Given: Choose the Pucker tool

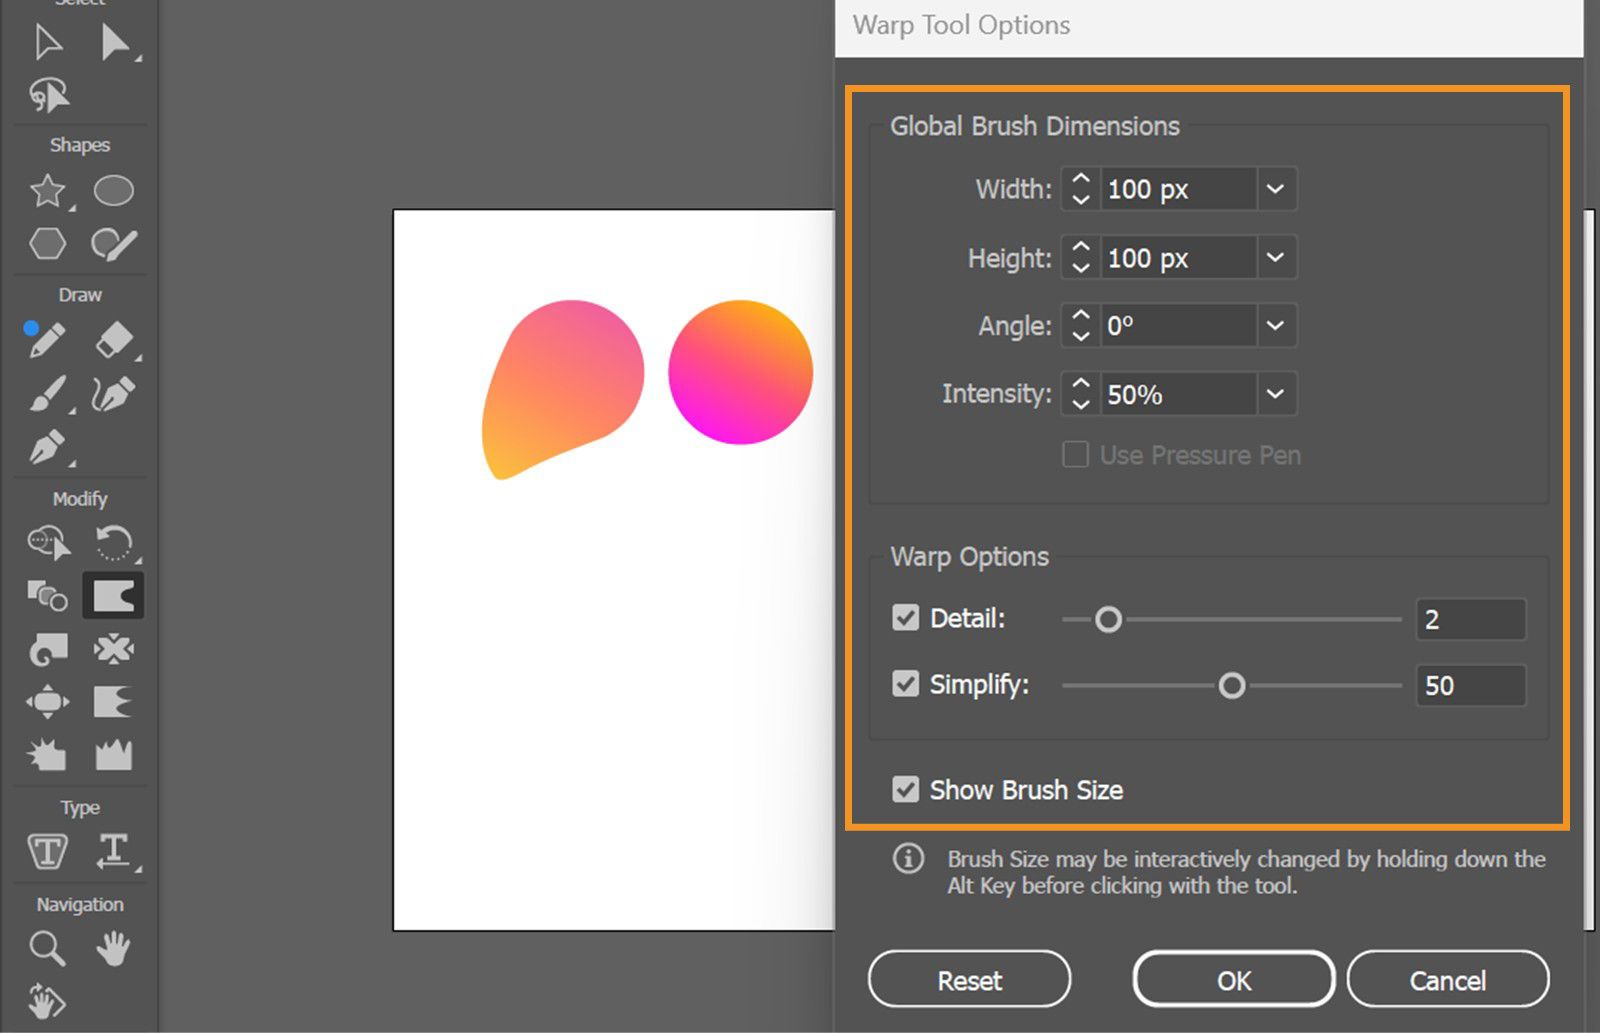Looking at the screenshot, I should tap(115, 649).
